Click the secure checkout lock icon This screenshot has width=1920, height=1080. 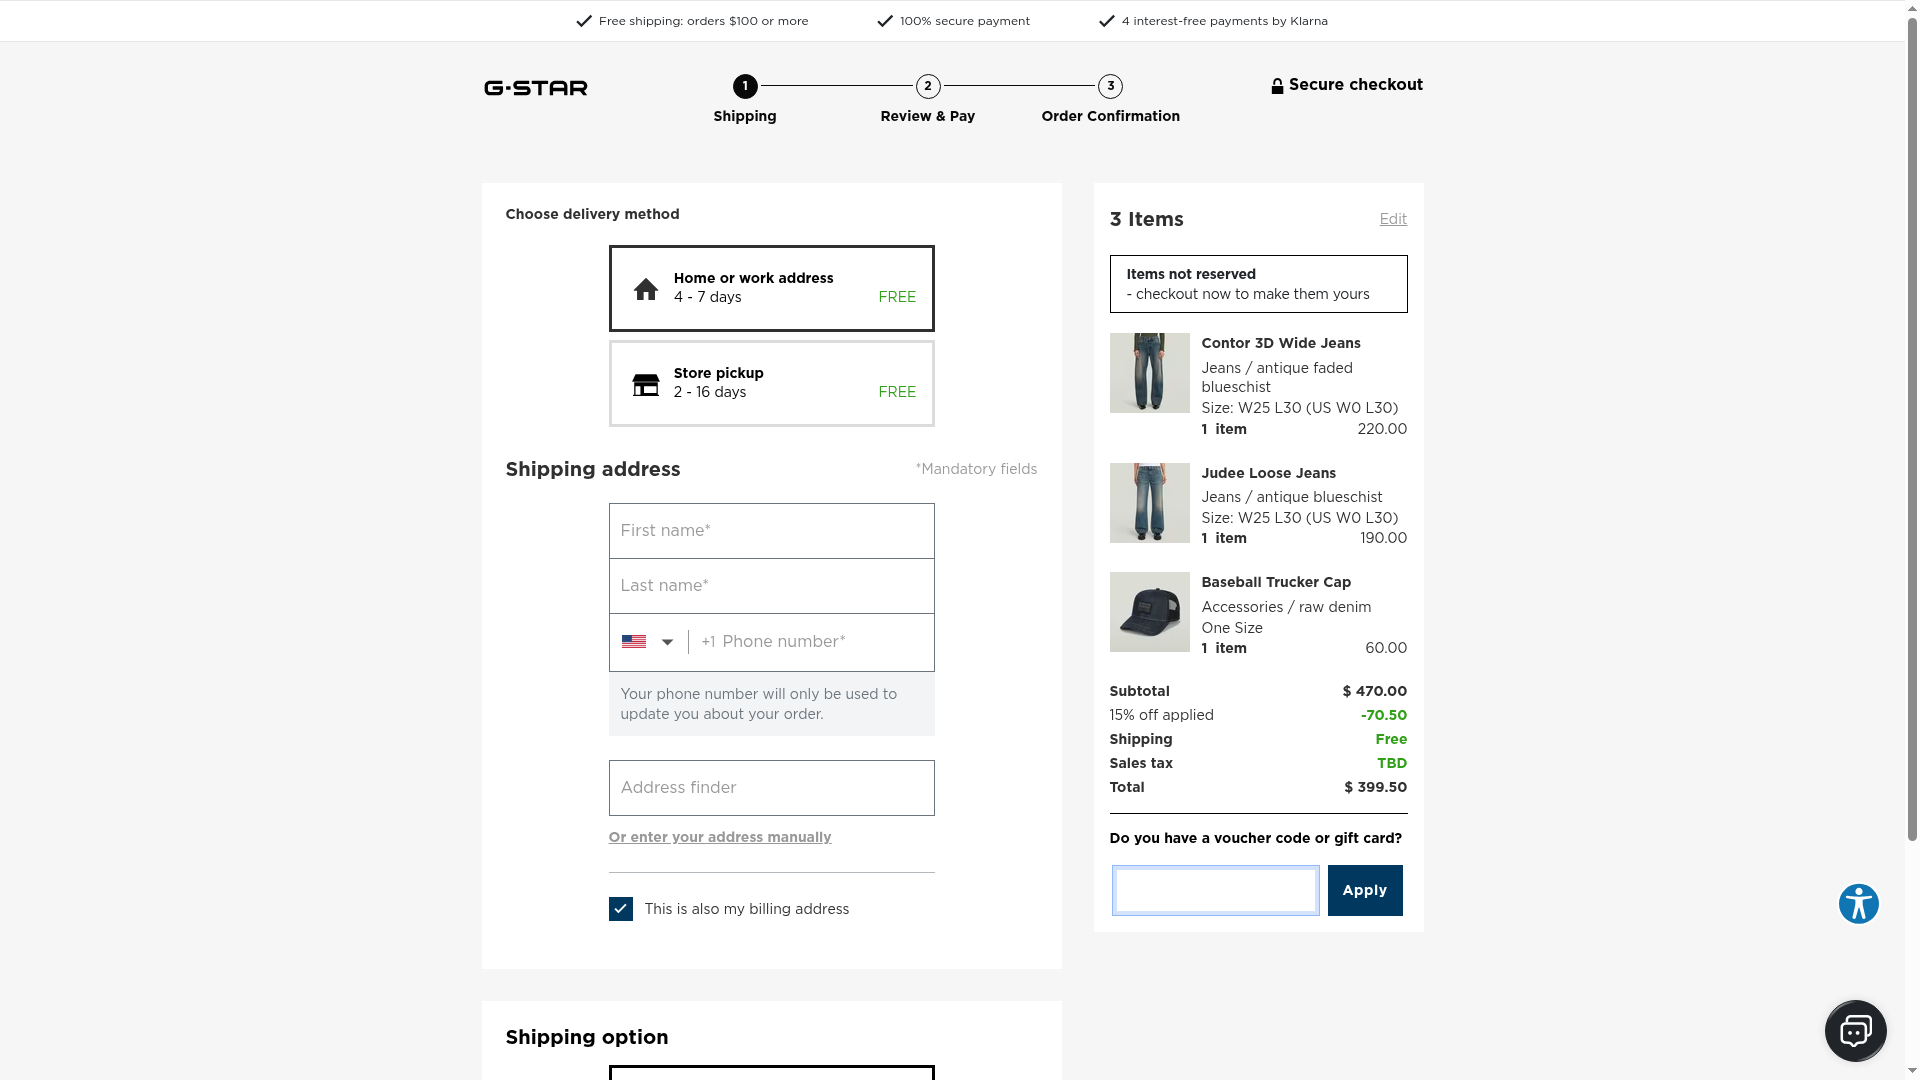click(x=1277, y=86)
